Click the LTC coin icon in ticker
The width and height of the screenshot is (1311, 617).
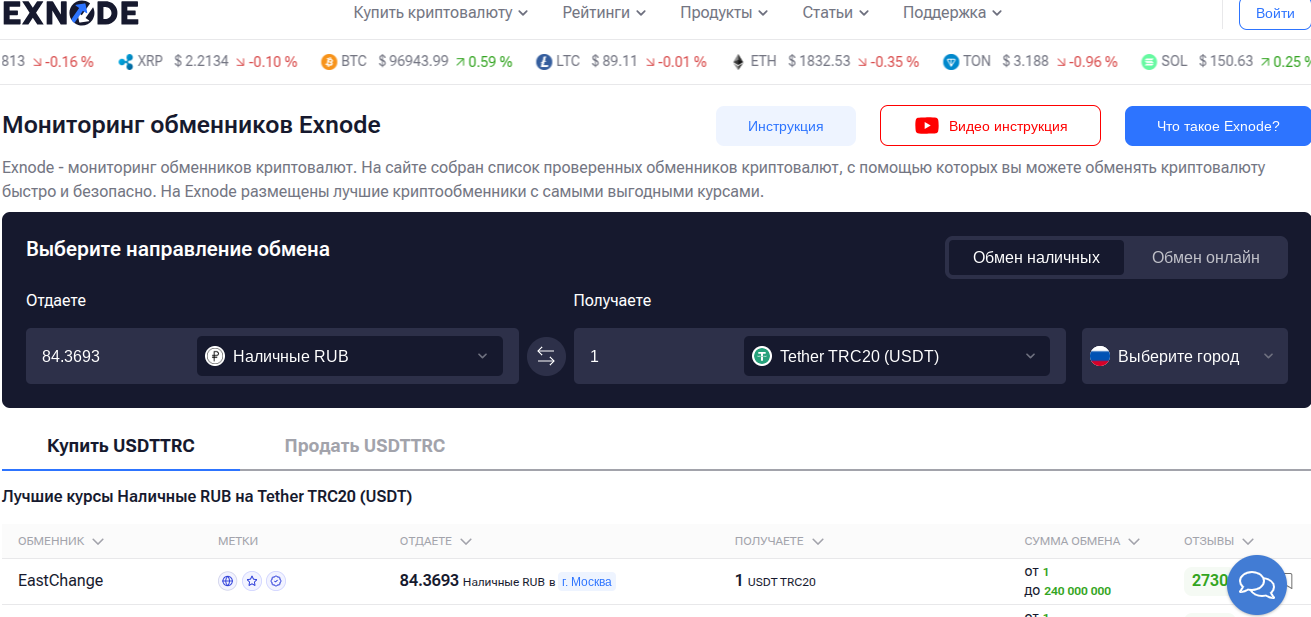tap(544, 62)
